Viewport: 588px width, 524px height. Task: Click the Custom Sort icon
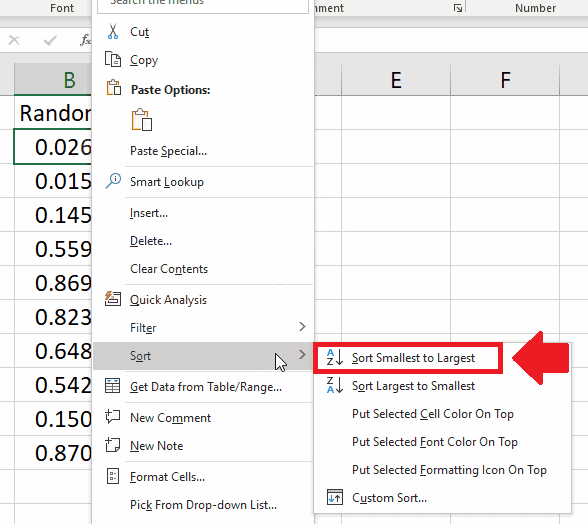pos(334,497)
